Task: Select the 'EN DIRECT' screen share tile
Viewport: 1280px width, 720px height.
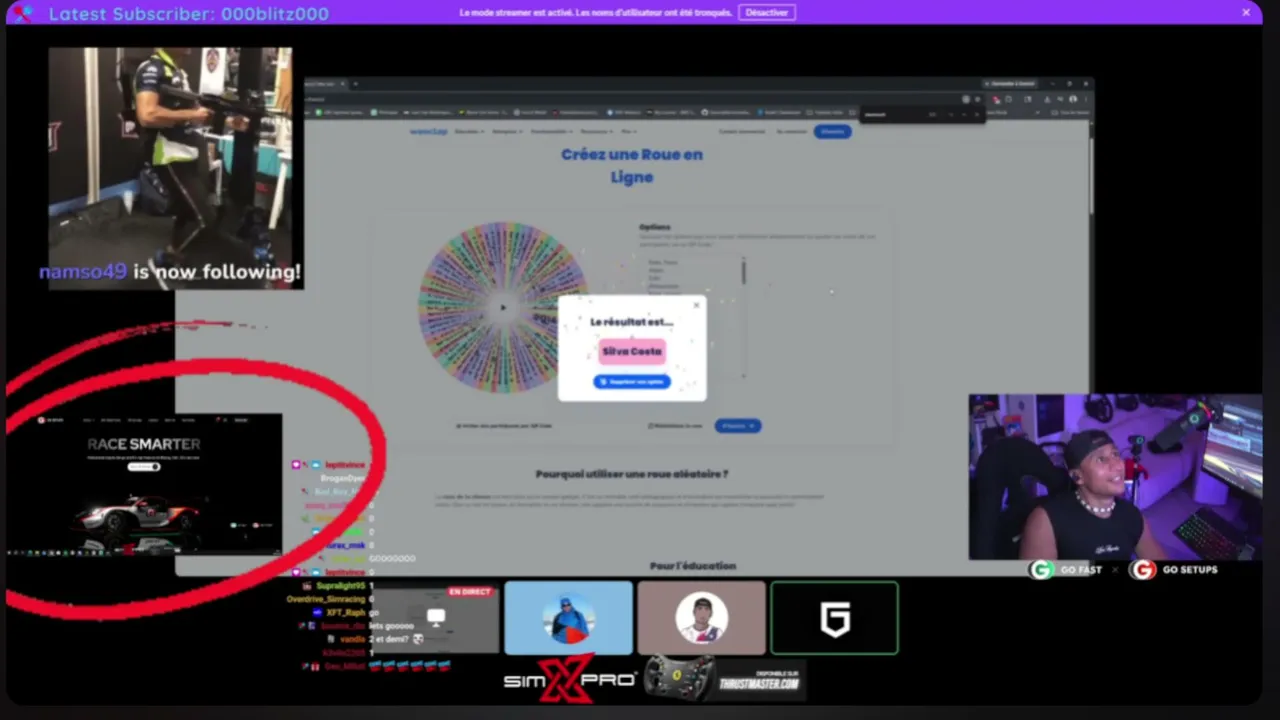Action: coord(435,618)
